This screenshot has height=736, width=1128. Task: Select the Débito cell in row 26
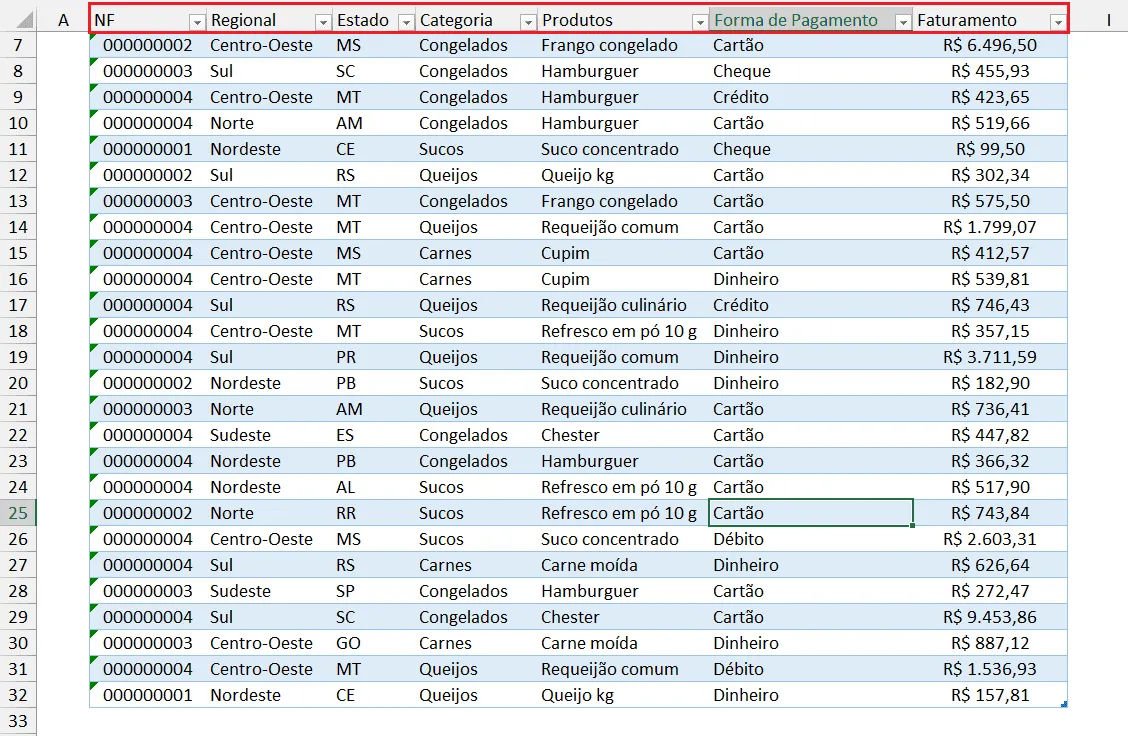(x=811, y=539)
